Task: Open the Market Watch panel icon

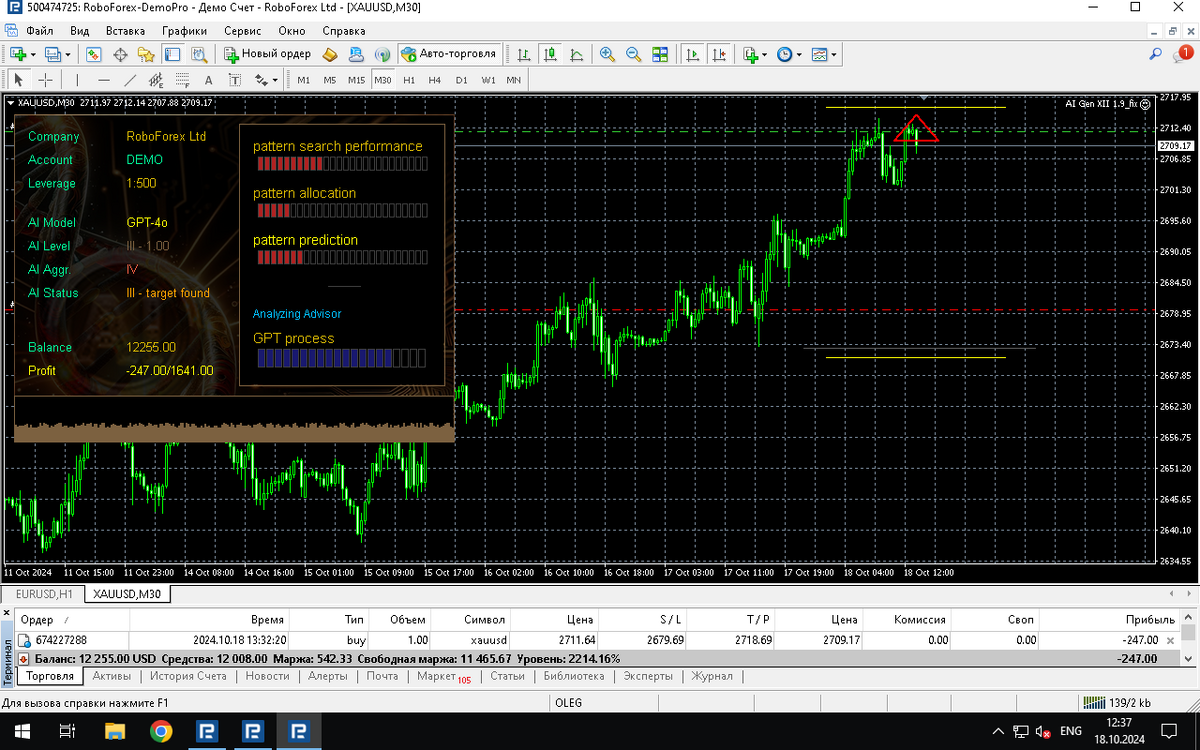Action: pyautogui.click(x=94, y=54)
